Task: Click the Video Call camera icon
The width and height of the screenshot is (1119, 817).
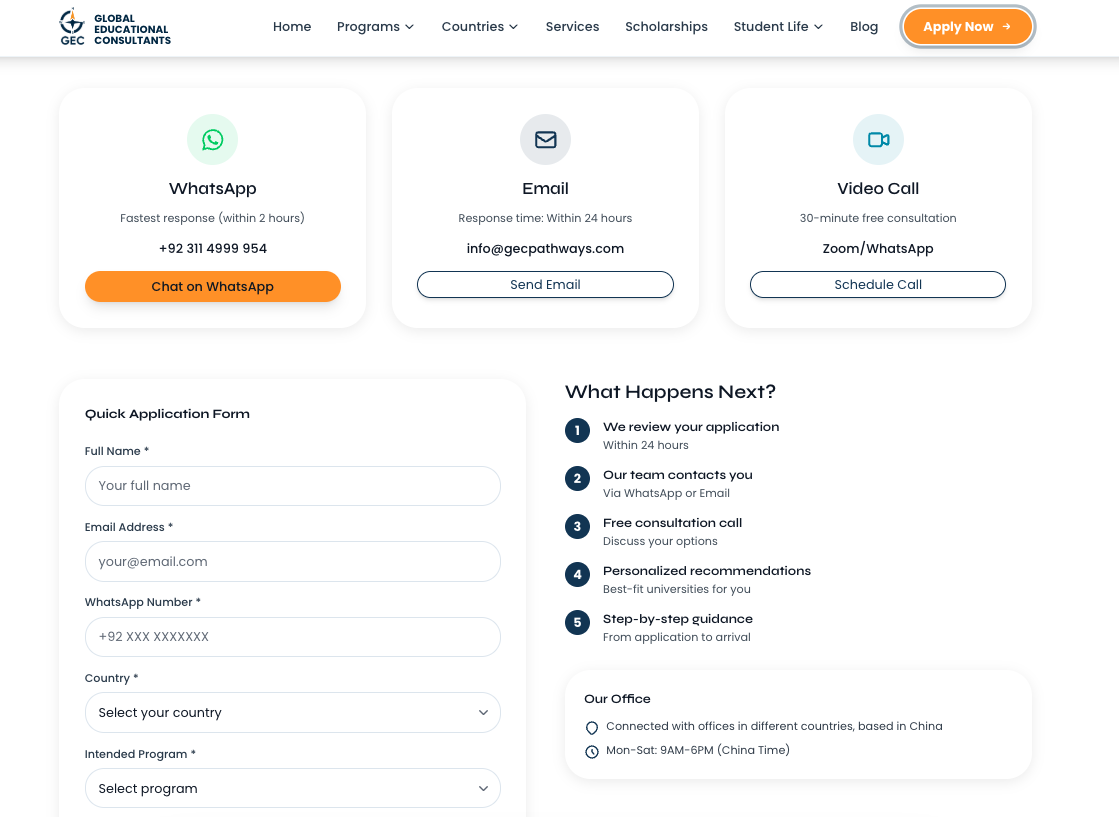Action: pos(878,140)
